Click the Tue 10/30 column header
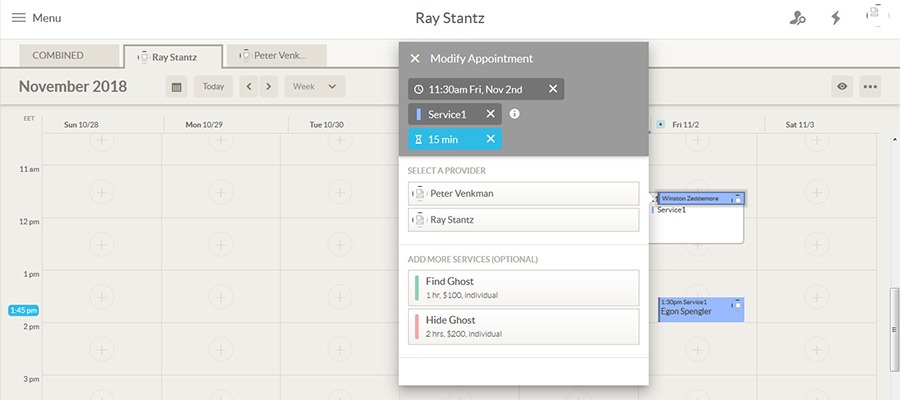 [x=326, y=125]
